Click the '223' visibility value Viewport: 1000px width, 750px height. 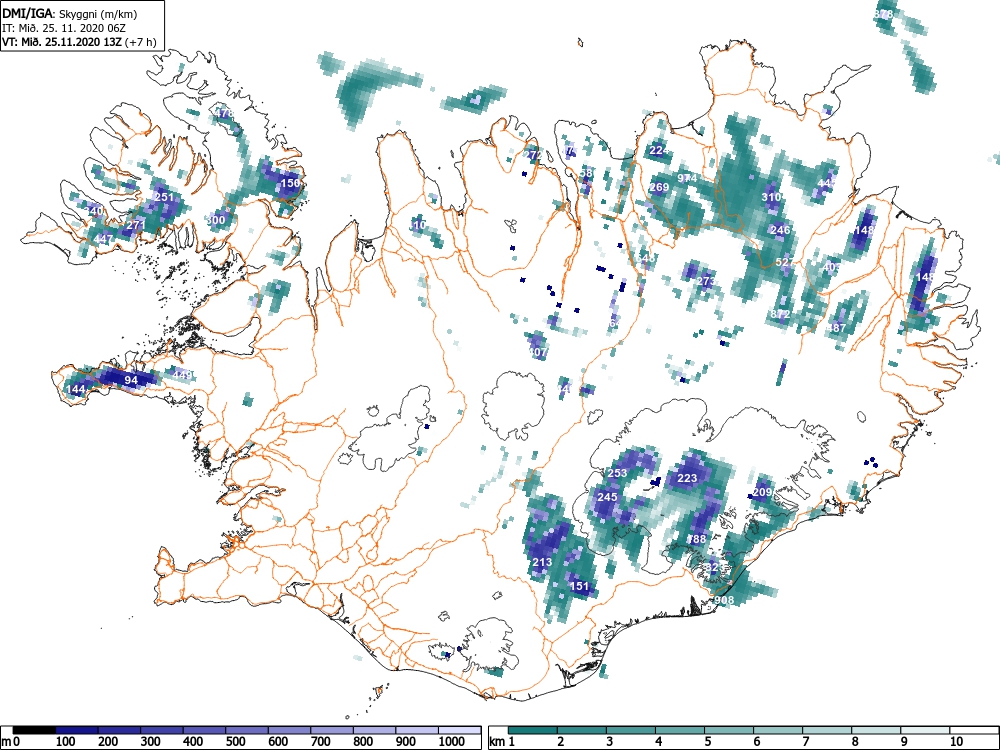click(x=687, y=478)
